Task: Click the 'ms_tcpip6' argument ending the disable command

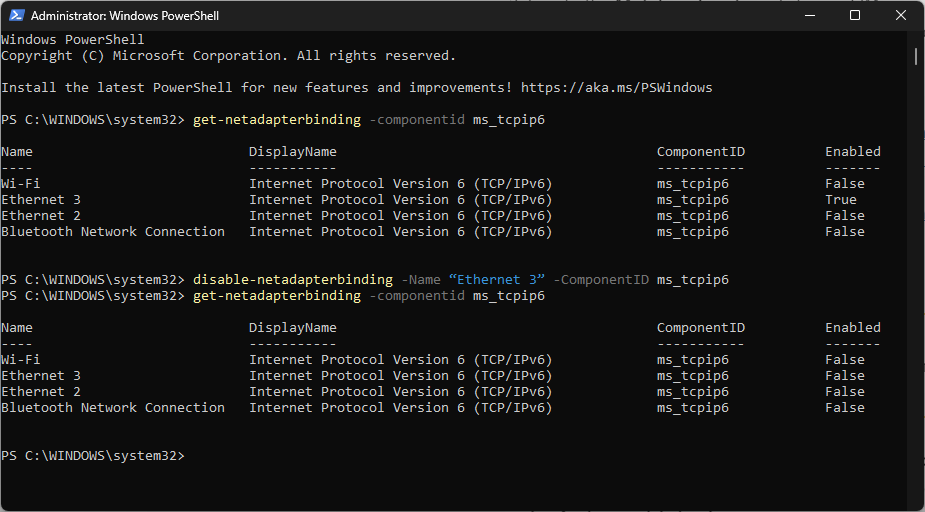Action: pos(693,280)
